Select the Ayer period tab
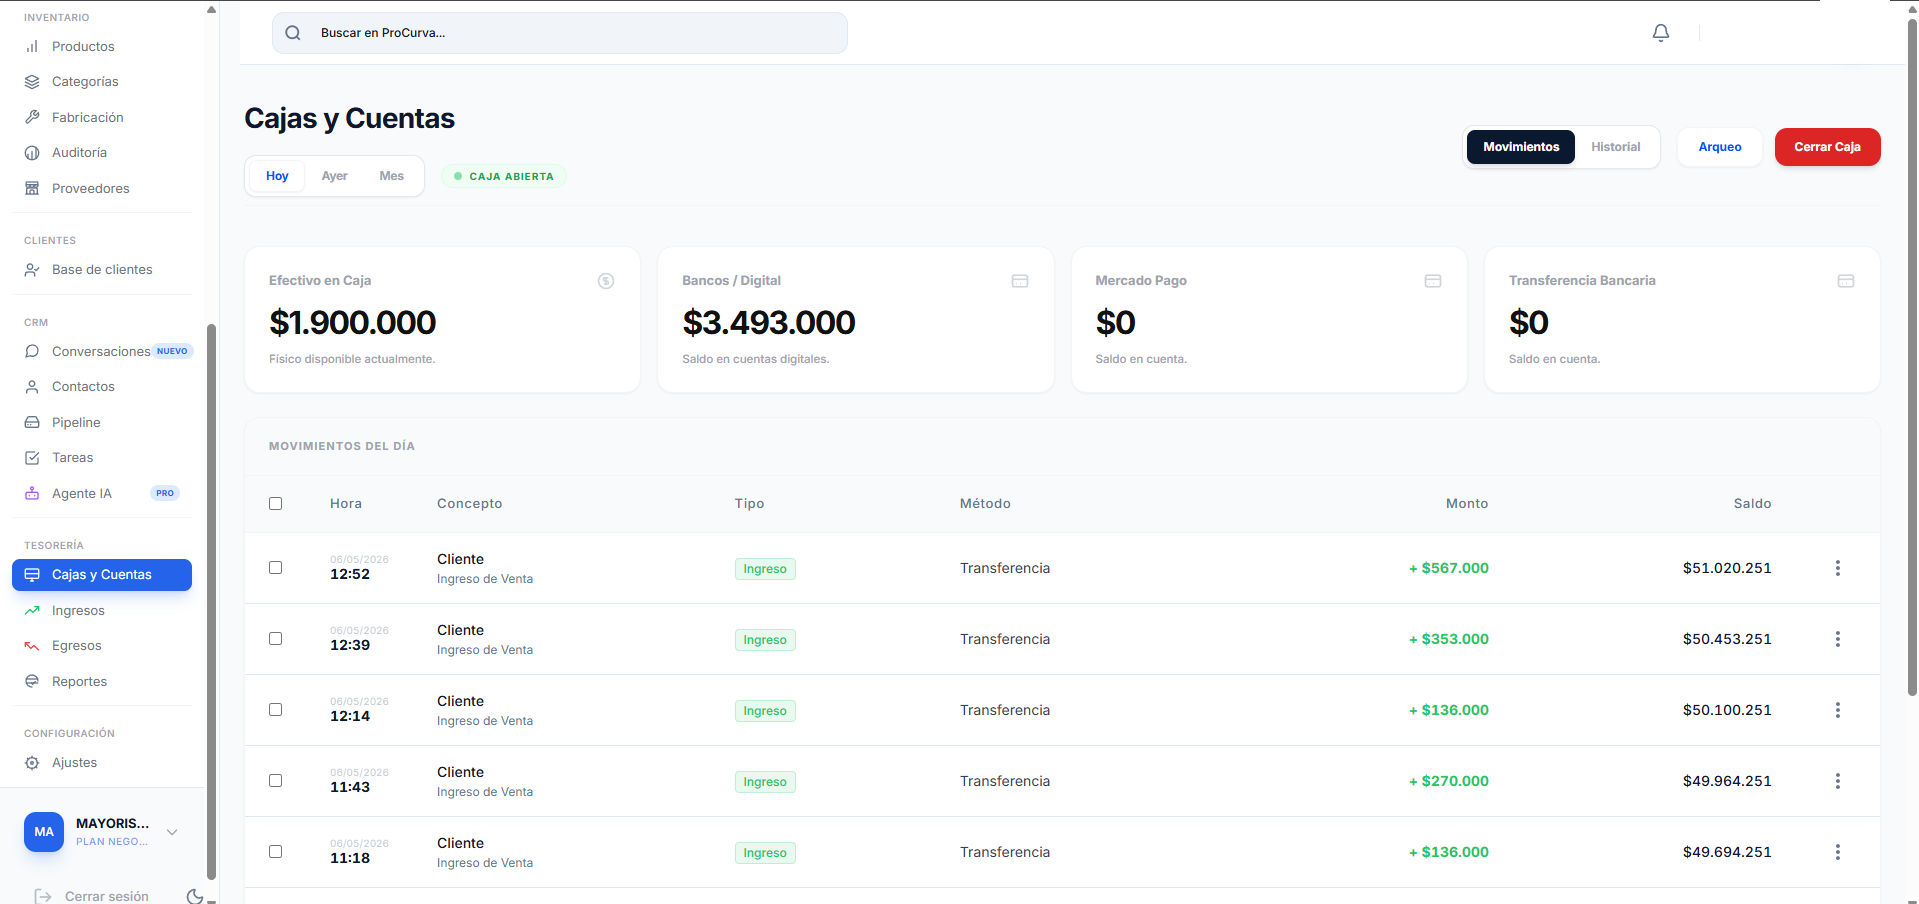Screen dimensions: 1919x904 pos(334,176)
